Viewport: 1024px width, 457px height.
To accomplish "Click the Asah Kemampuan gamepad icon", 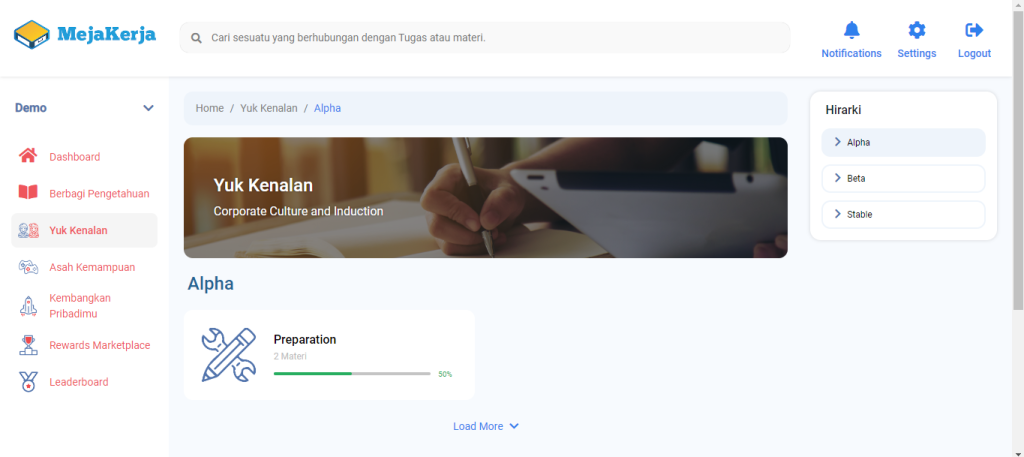I will (x=28, y=266).
